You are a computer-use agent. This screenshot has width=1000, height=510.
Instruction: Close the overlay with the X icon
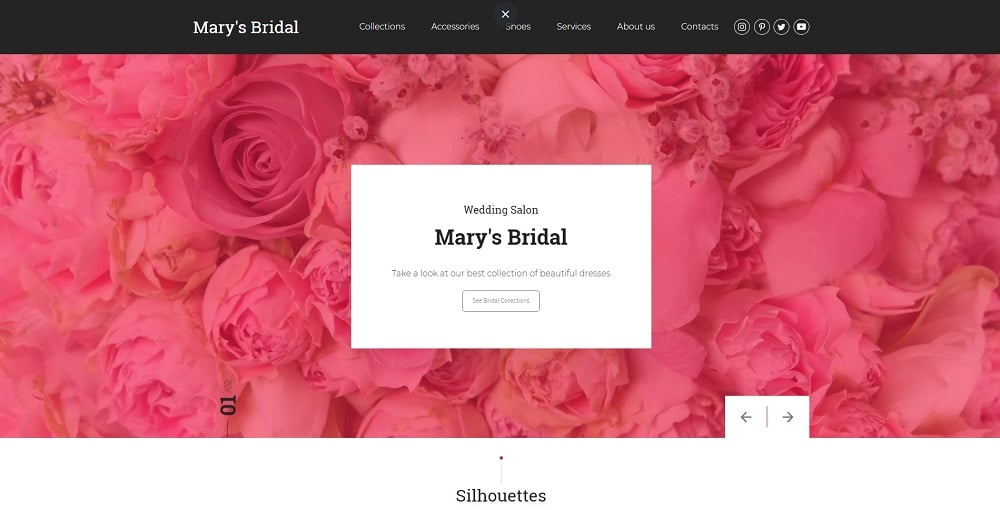pos(505,14)
